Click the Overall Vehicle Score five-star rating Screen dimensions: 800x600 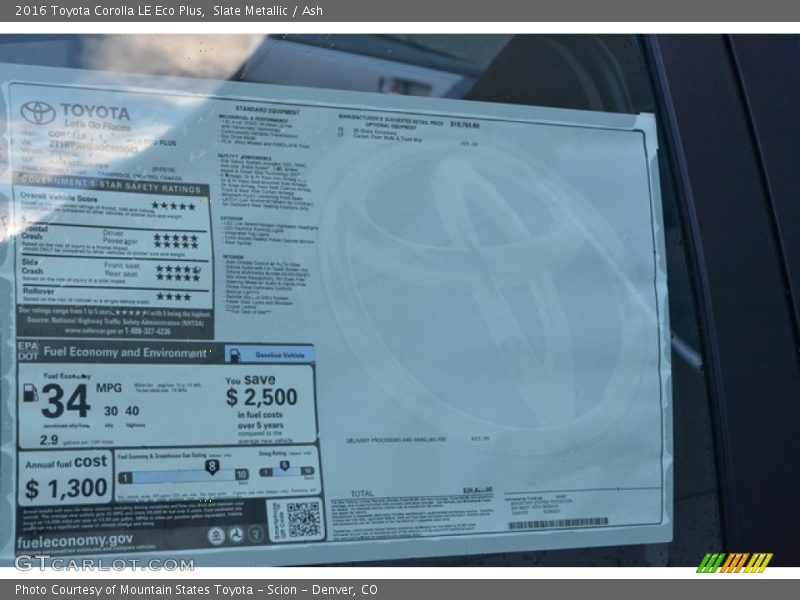(x=173, y=206)
